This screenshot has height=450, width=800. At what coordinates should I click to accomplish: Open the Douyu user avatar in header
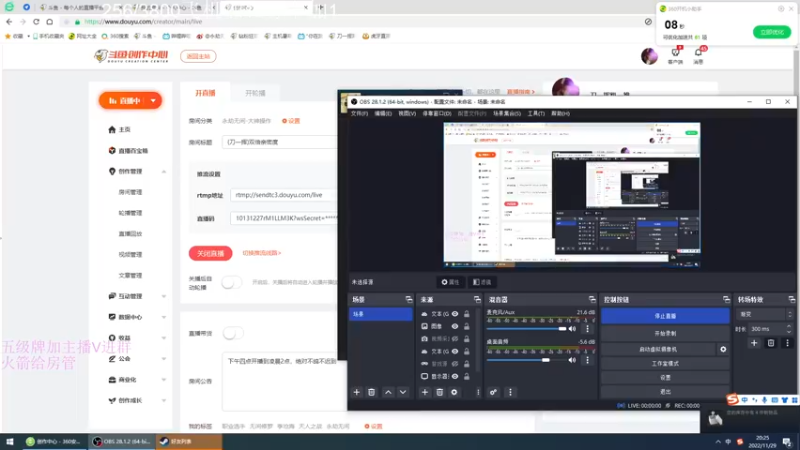click(649, 56)
